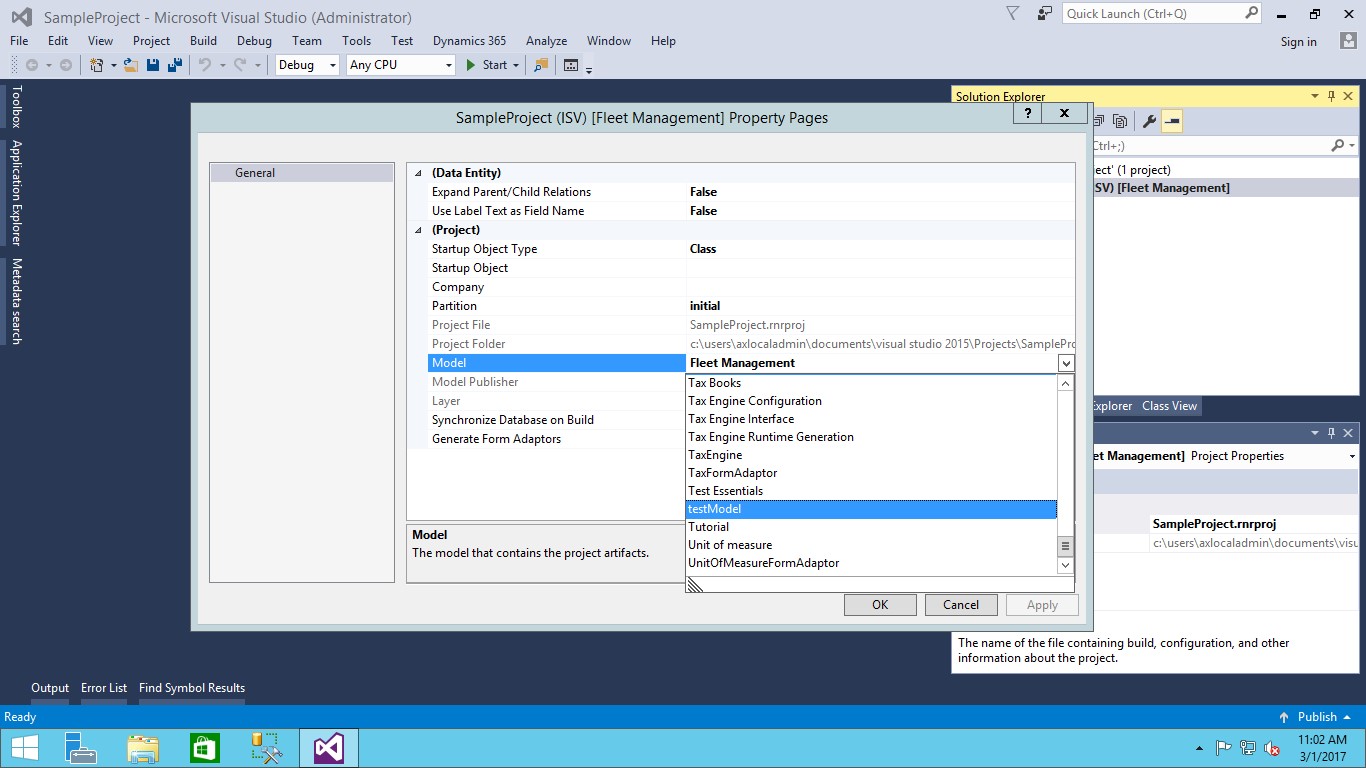Click the Send Feedback icon
The height and width of the screenshot is (768, 1366).
point(1044,13)
